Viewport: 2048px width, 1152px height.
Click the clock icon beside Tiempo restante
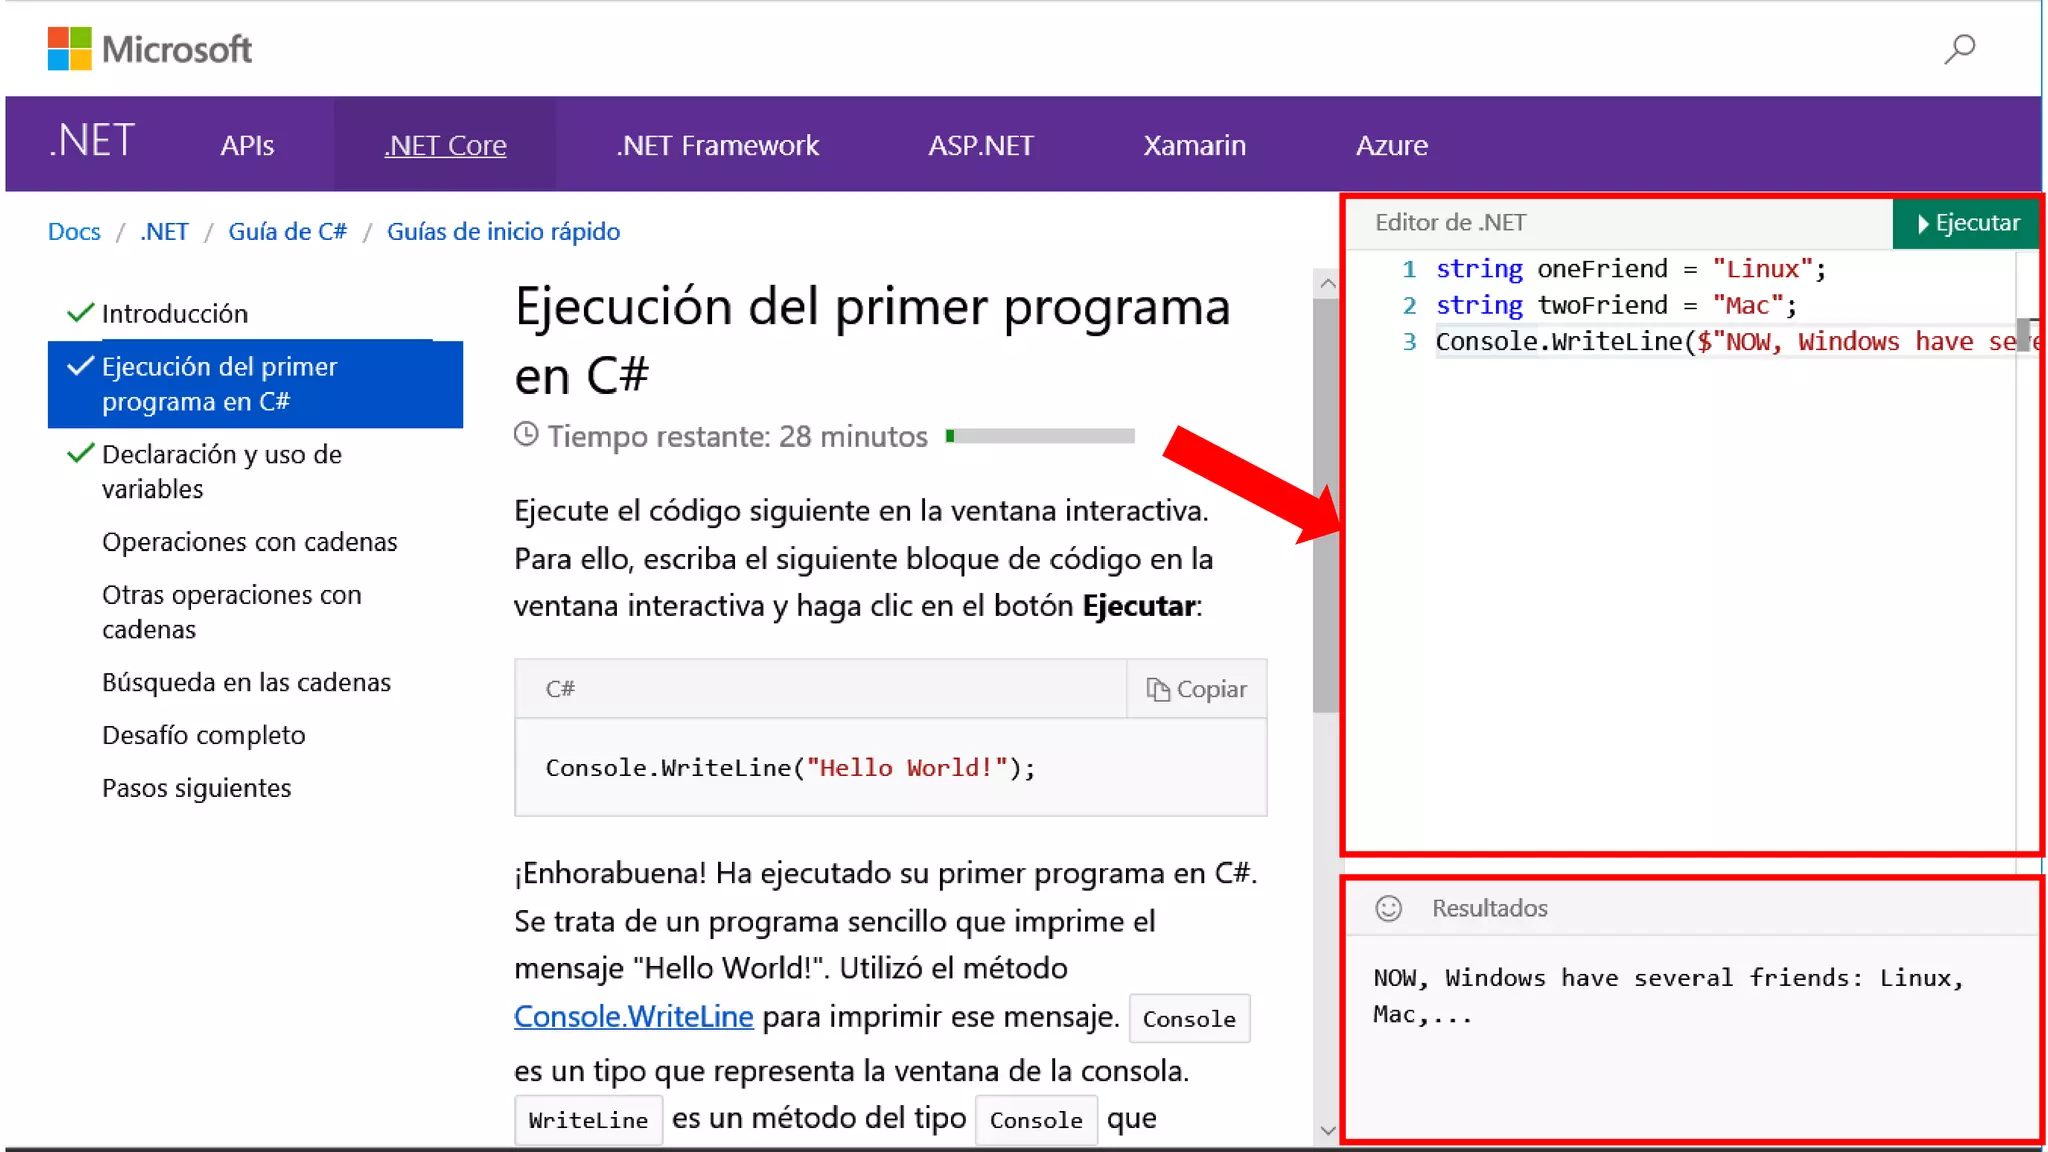[526, 435]
